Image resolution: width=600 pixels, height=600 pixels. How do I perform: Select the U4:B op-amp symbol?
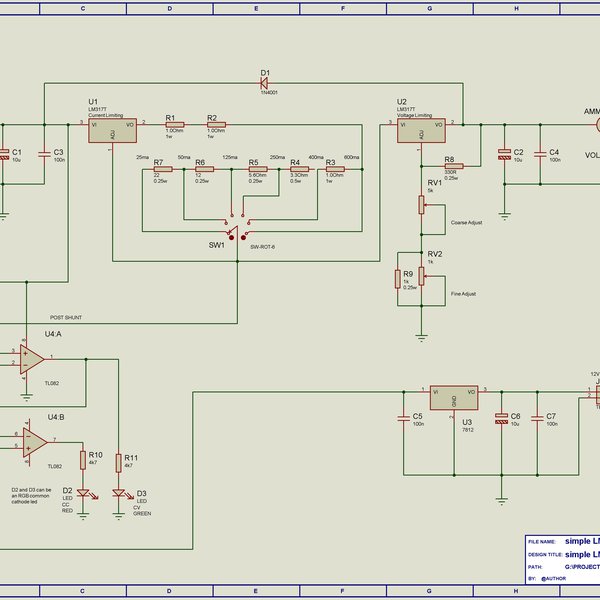[35, 442]
